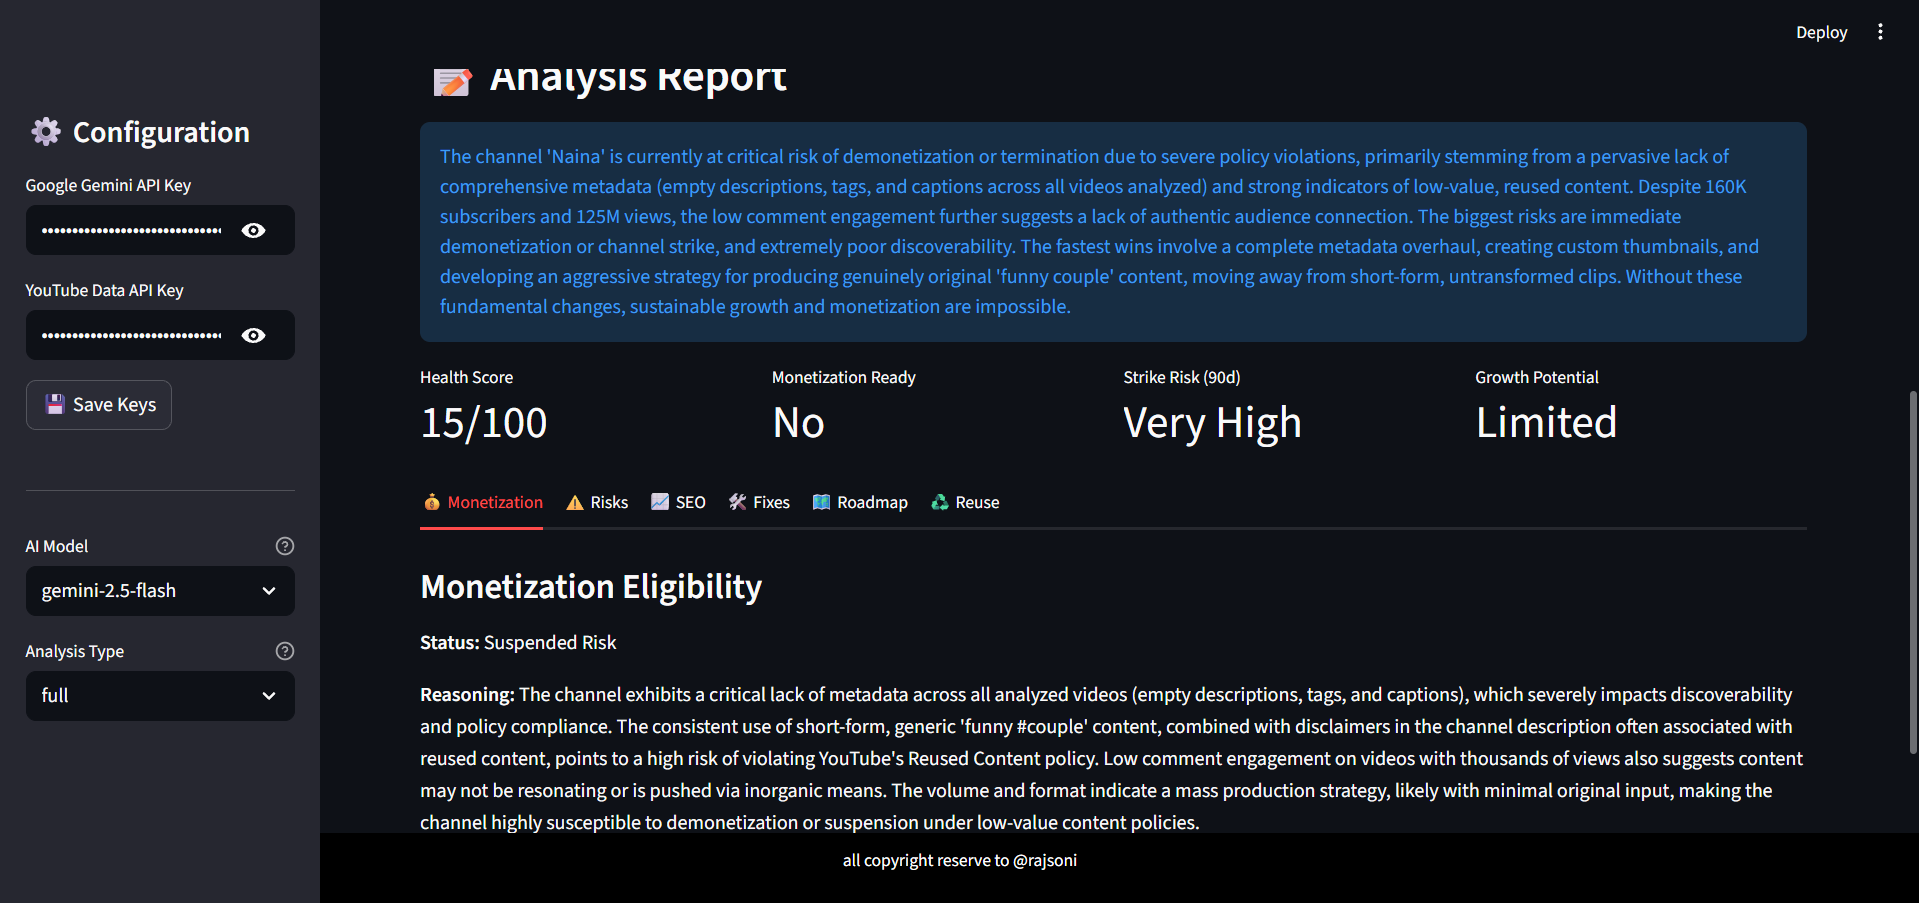The height and width of the screenshot is (903, 1919).
Task: Click the floppy disk icon on Save Keys
Action: (x=55, y=404)
